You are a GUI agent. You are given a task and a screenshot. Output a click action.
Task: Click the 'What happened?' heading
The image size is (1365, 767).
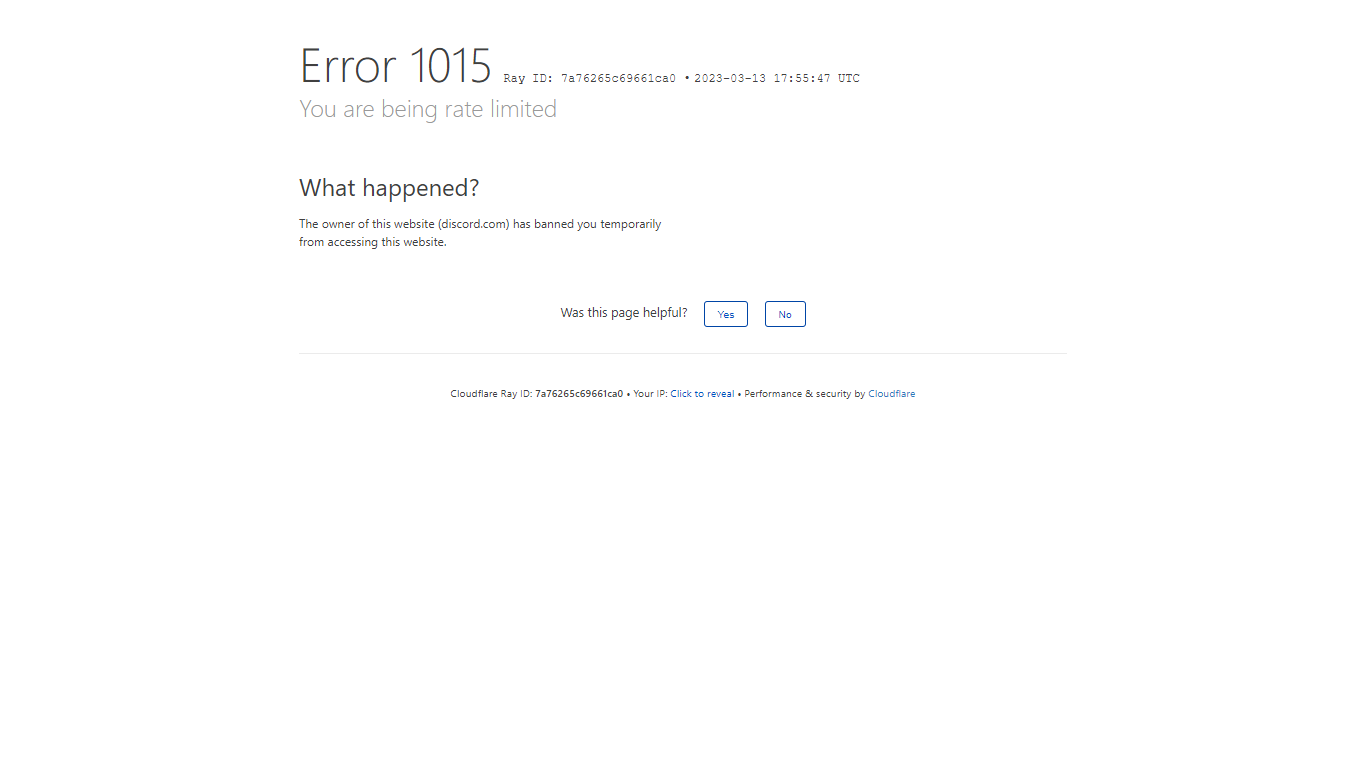pos(389,188)
